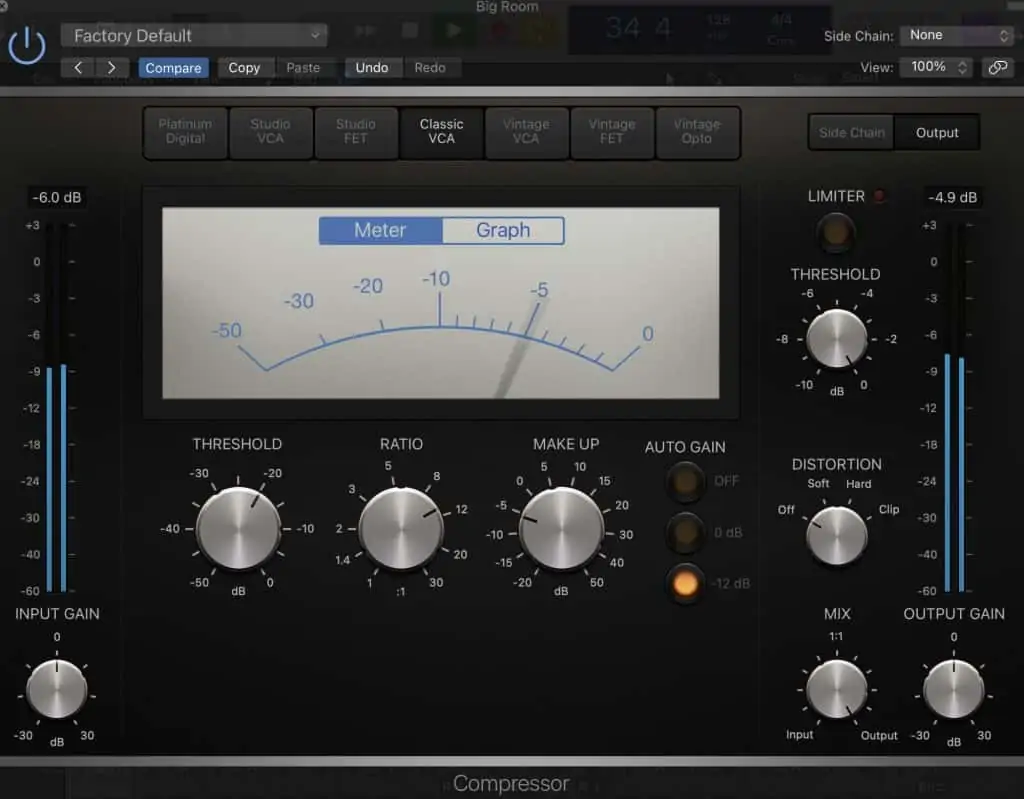Open the View 100% size dropdown
Viewport: 1024px width, 799px height.
pos(936,67)
